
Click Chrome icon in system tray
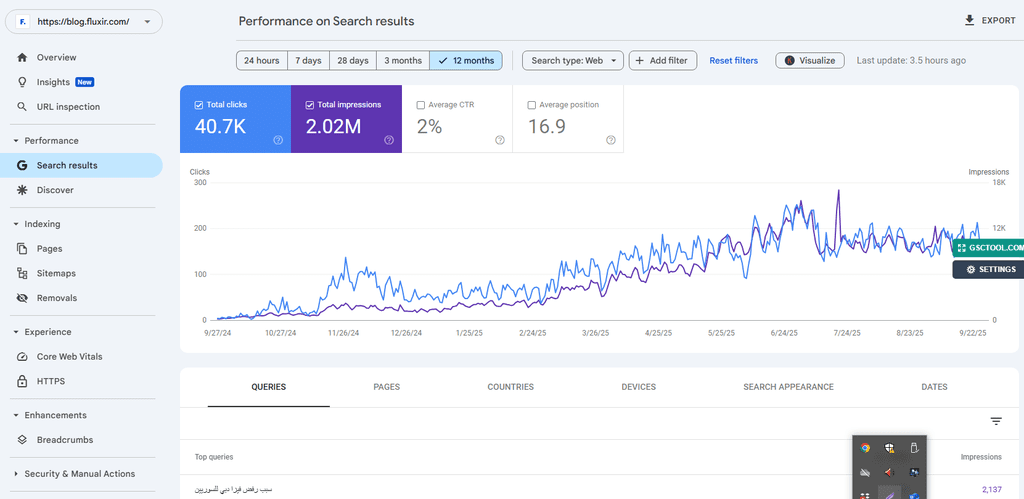(865, 448)
